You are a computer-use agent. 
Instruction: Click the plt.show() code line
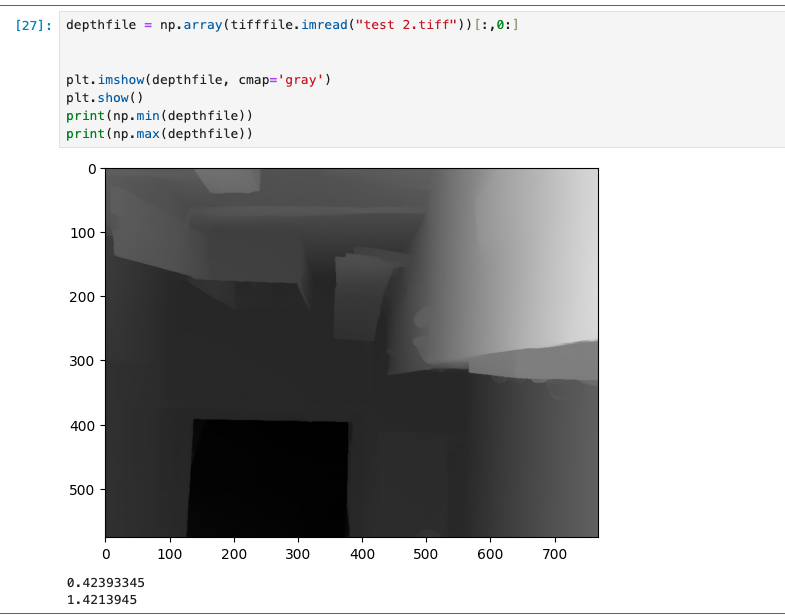click(x=105, y=98)
